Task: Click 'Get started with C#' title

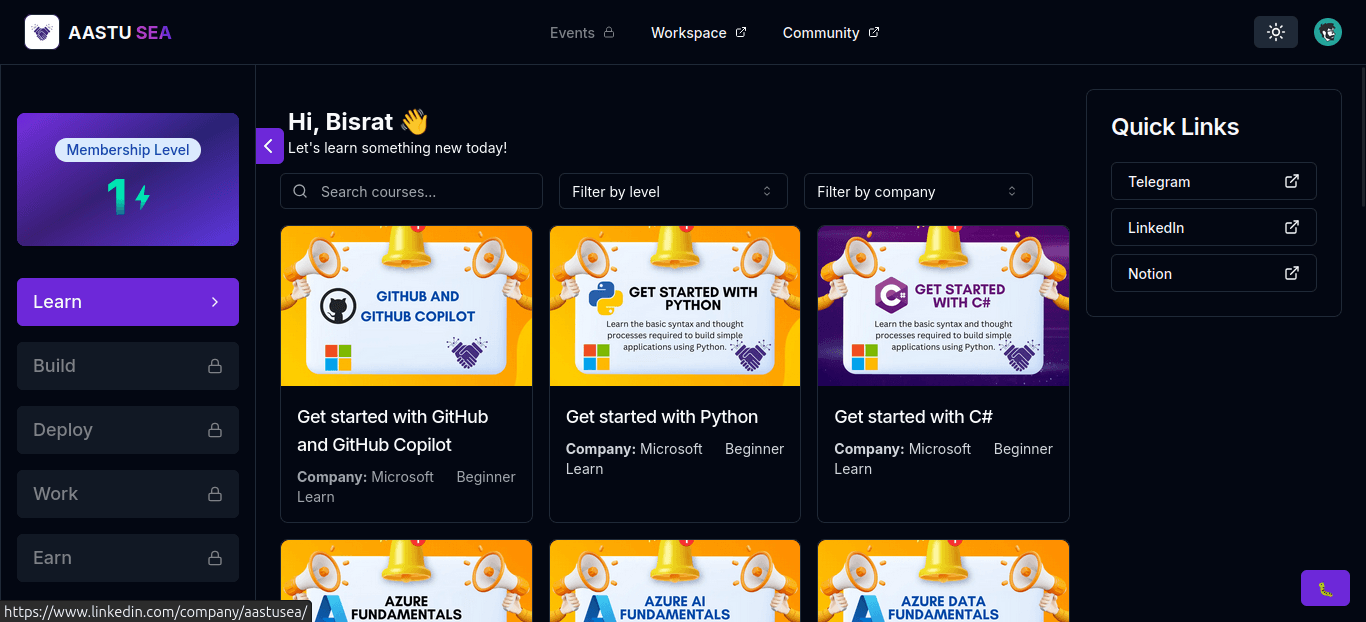Action: pos(913,417)
